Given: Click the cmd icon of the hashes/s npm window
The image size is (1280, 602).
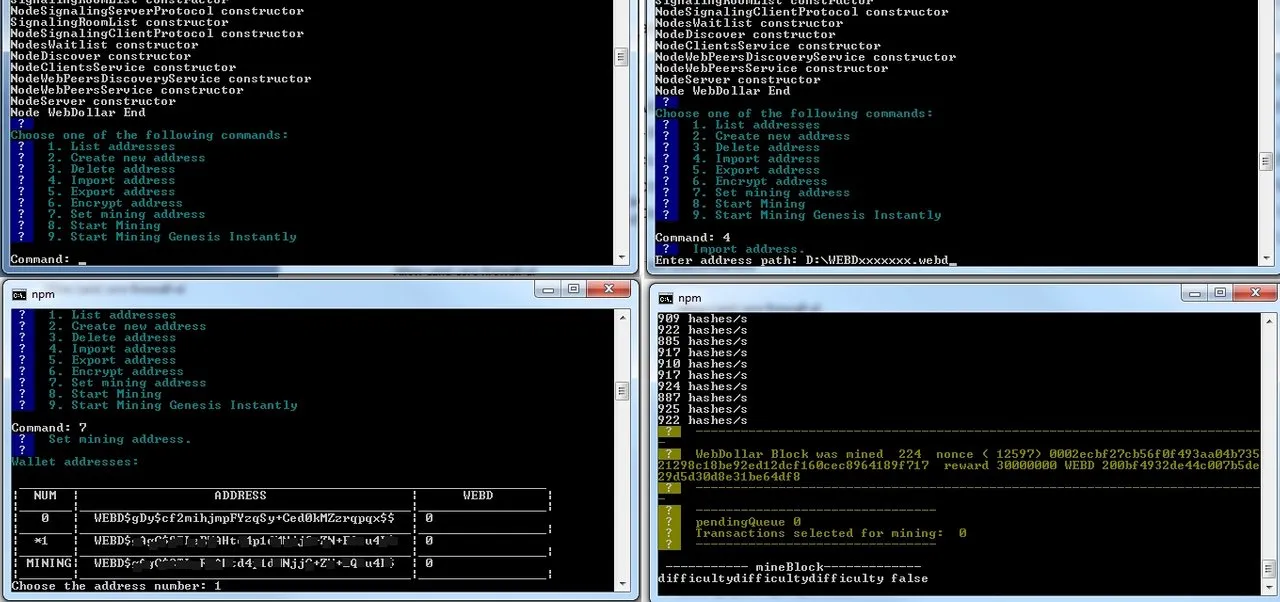Looking at the screenshot, I should 664,298.
